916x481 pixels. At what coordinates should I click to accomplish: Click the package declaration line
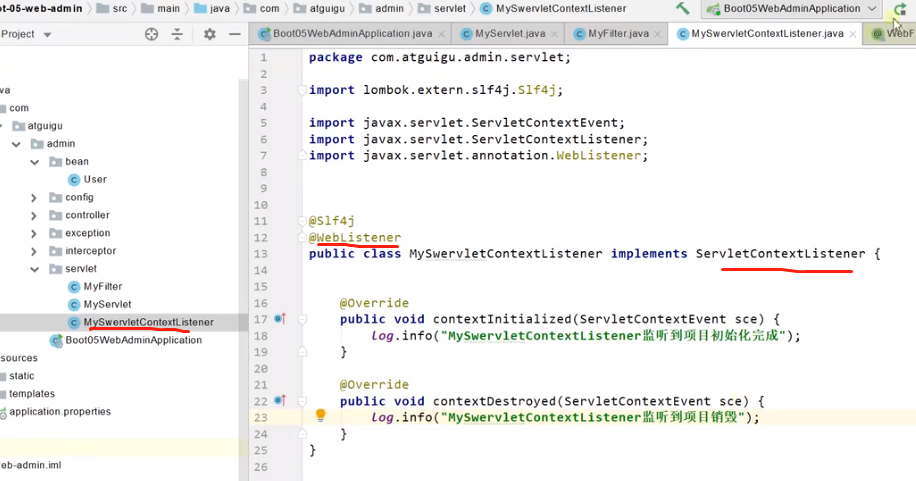[x=439, y=57]
